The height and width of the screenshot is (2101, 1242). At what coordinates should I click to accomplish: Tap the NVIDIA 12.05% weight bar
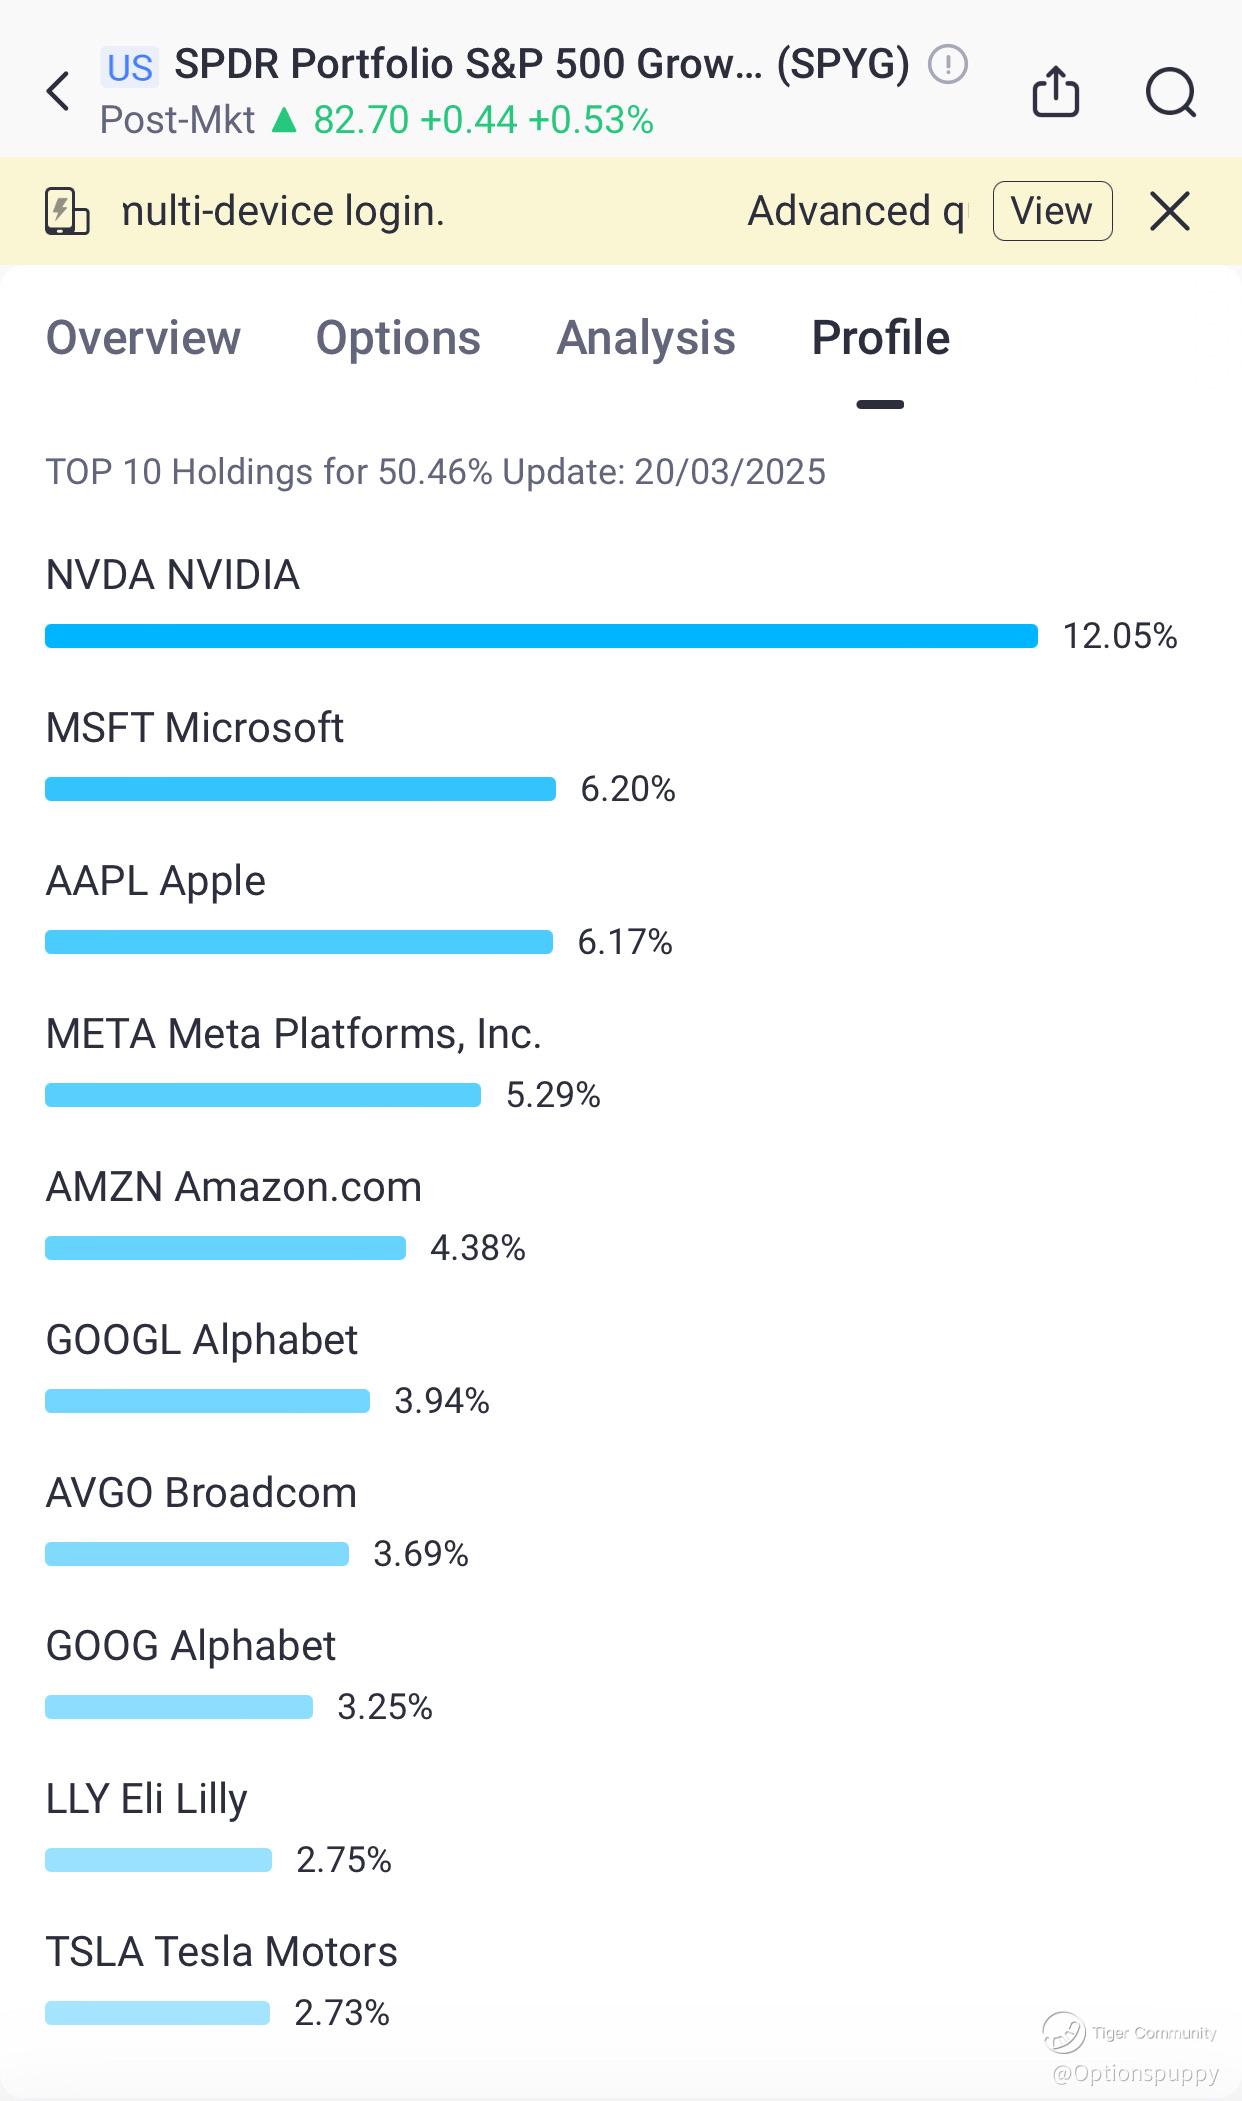[541, 636]
